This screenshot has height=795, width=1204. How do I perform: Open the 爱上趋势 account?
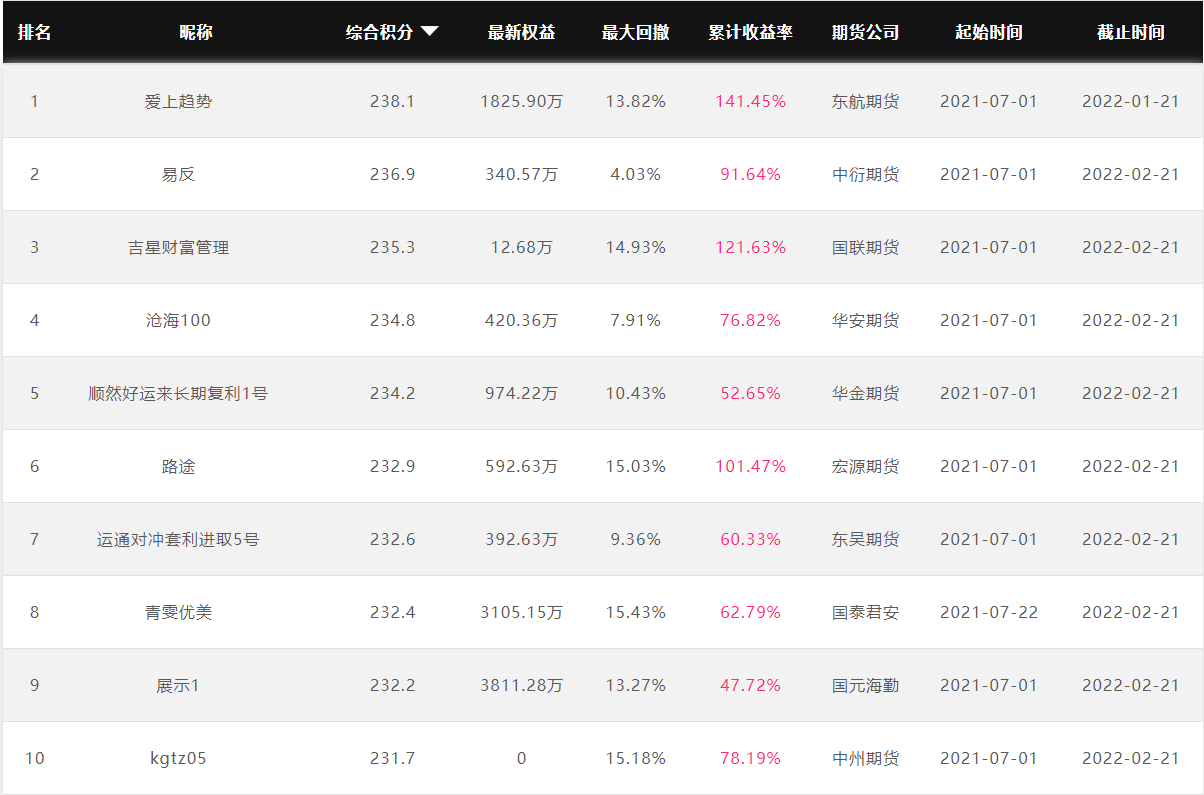coord(178,101)
